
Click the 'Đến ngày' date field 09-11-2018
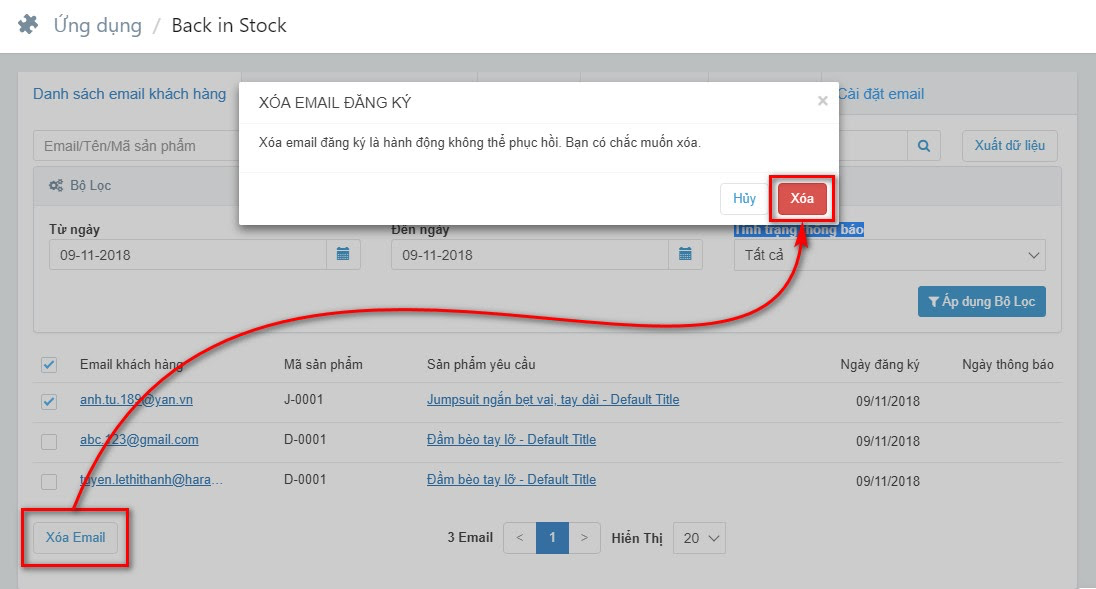click(x=530, y=255)
